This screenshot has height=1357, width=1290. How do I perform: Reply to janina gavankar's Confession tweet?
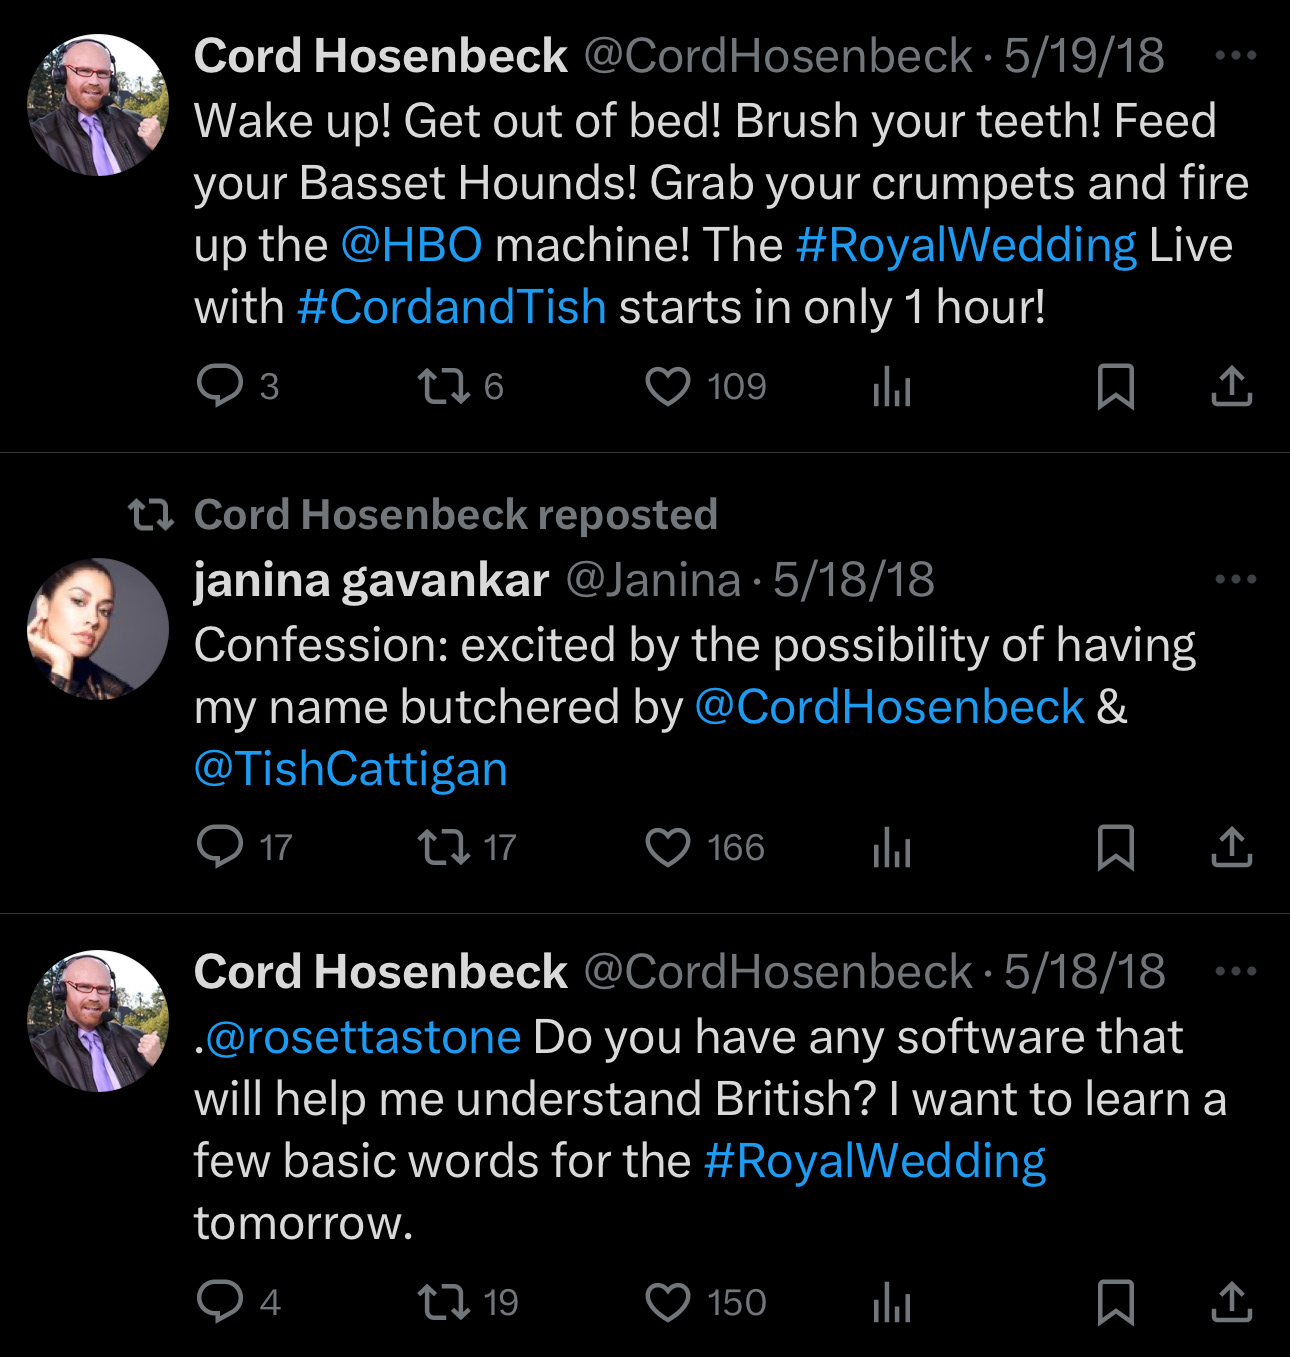pyautogui.click(x=220, y=847)
